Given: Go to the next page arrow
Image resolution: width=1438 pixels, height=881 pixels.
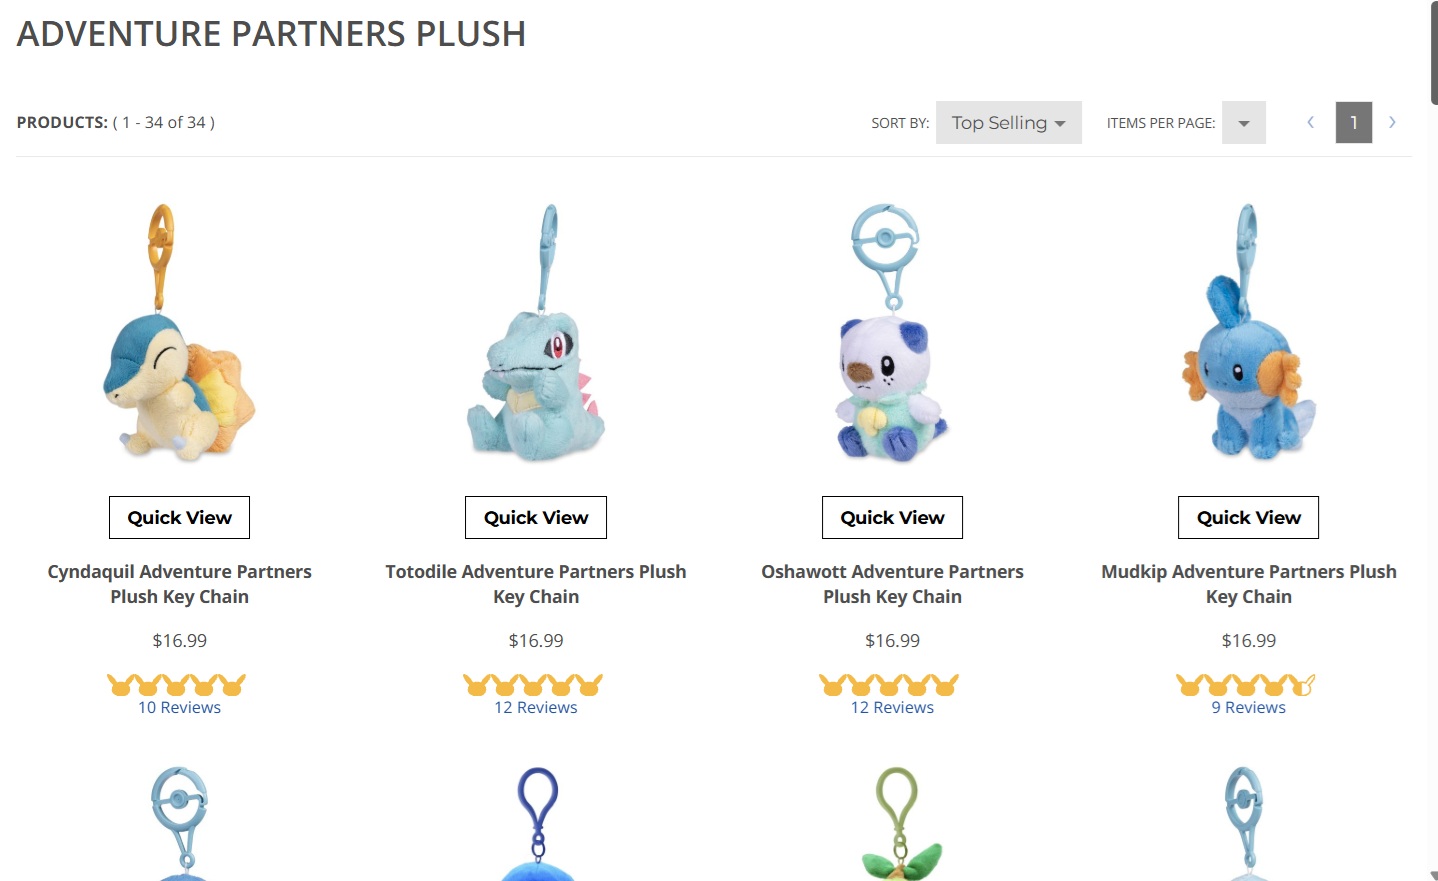Looking at the screenshot, I should point(1391,122).
